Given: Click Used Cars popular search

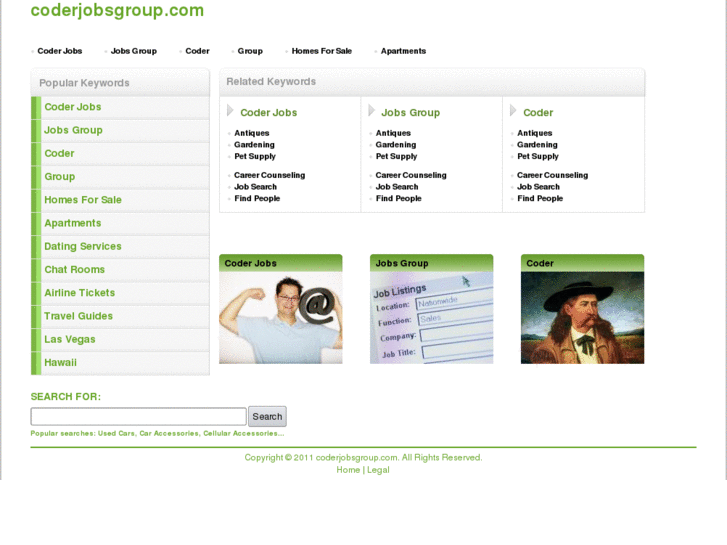Looking at the screenshot, I should (116, 433).
